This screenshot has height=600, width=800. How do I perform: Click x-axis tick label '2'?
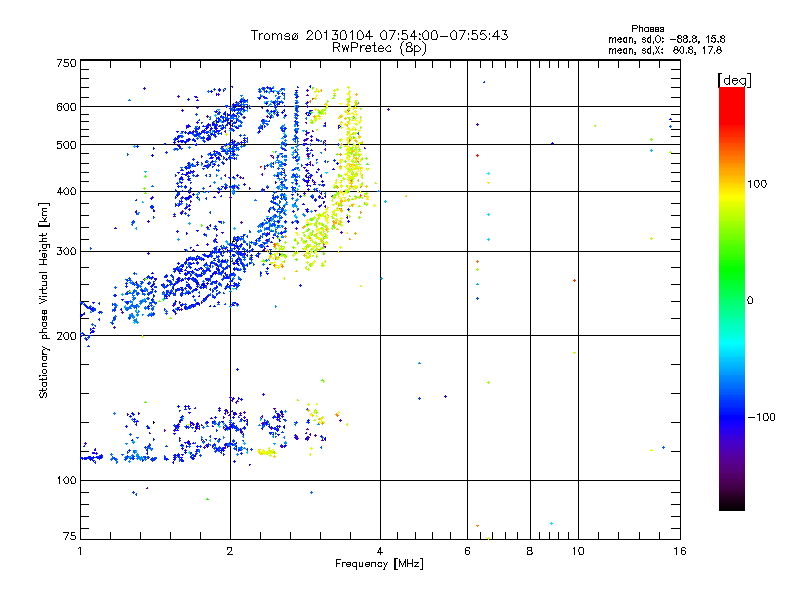(x=230, y=551)
